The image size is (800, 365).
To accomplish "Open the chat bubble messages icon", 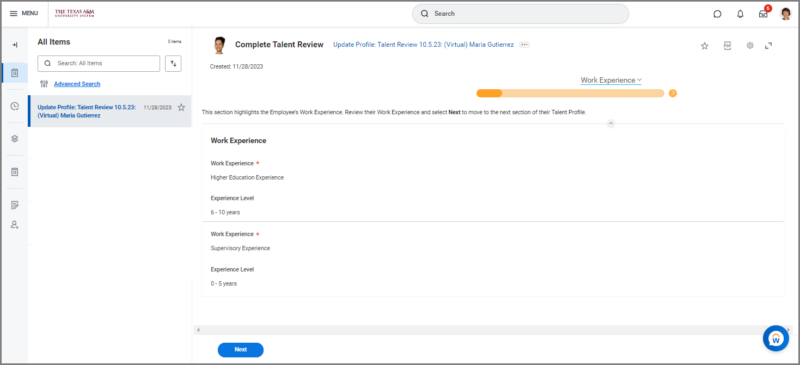I will (x=717, y=14).
